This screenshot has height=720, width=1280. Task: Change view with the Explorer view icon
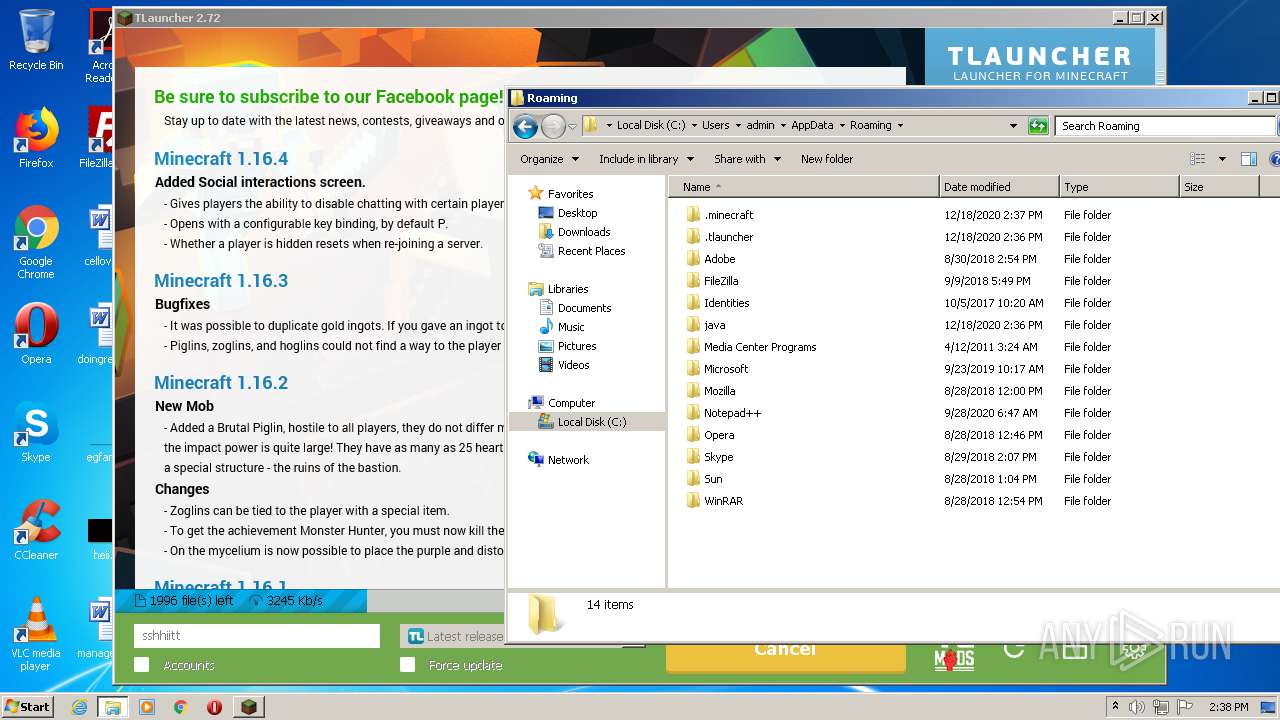point(1197,159)
